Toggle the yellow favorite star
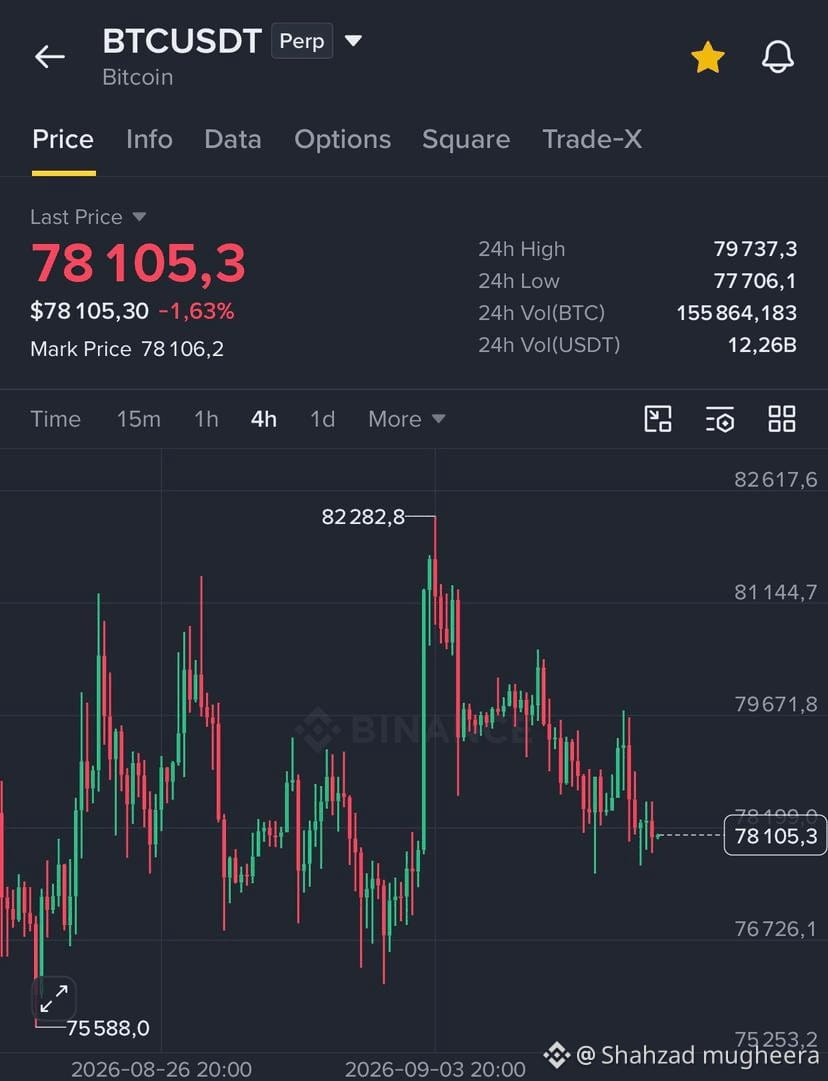 pyautogui.click(x=707, y=57)
